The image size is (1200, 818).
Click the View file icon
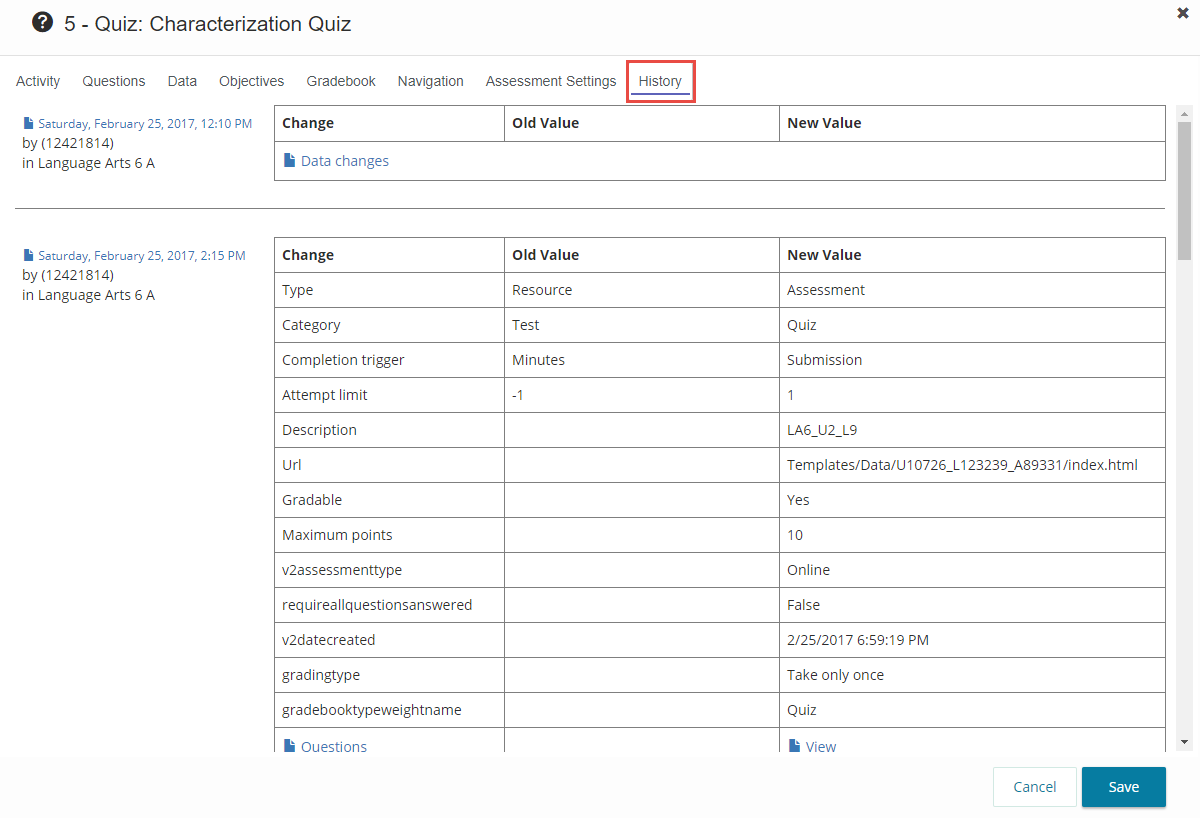pos(794,746)
